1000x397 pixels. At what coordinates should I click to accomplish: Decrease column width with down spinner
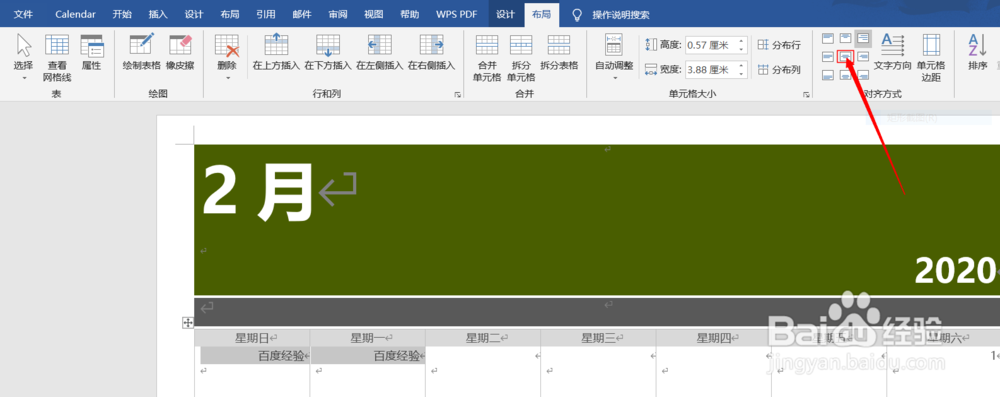[742, 74]
